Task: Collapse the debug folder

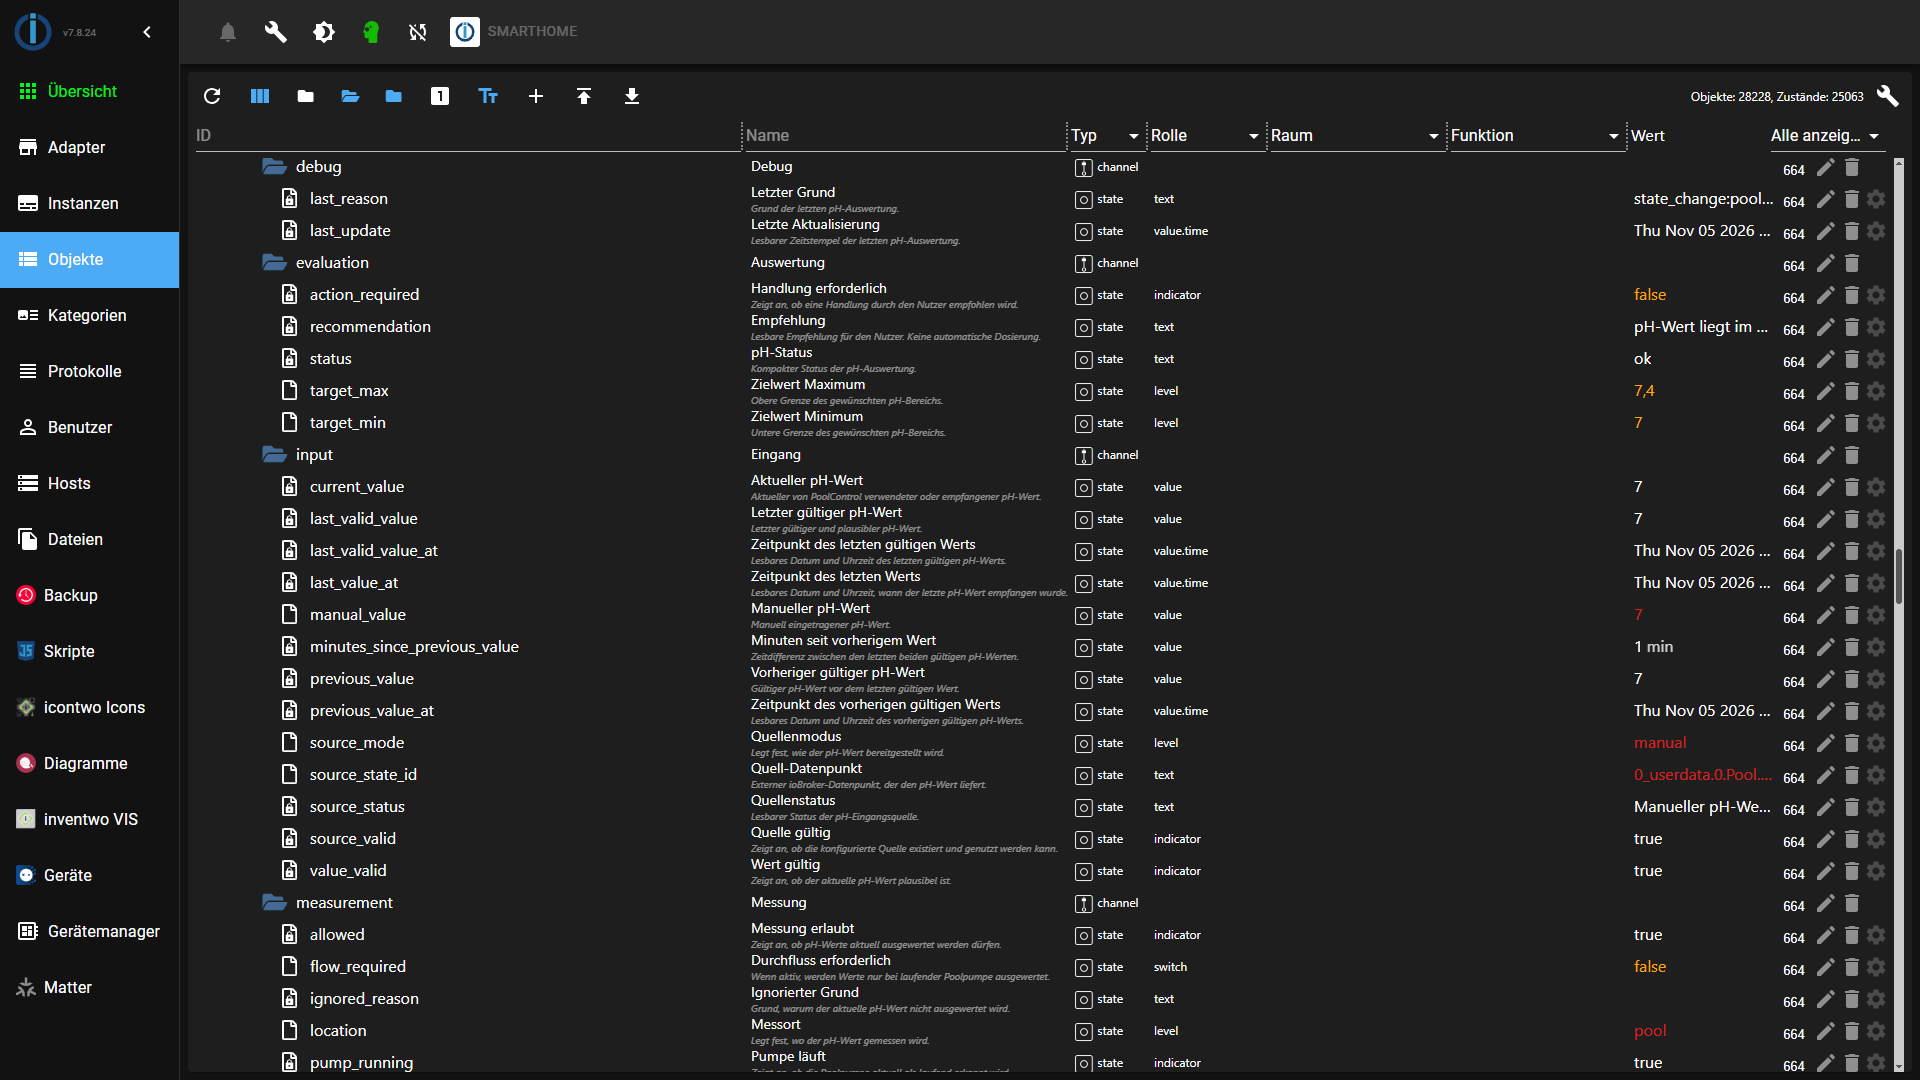Action: tap(274, 167)
